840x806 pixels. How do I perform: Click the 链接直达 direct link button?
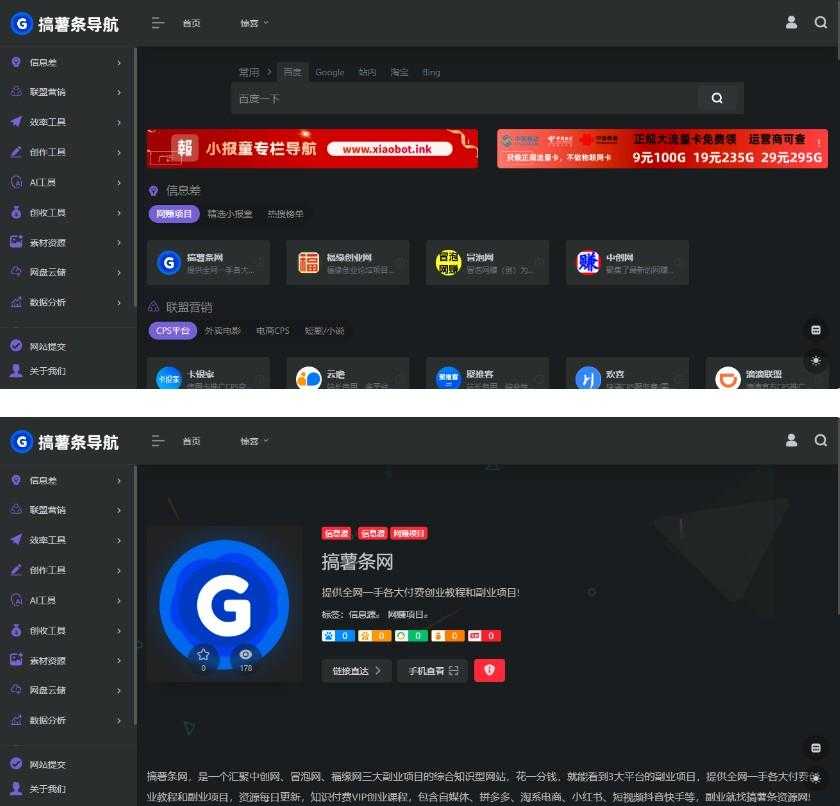[356, 670]
